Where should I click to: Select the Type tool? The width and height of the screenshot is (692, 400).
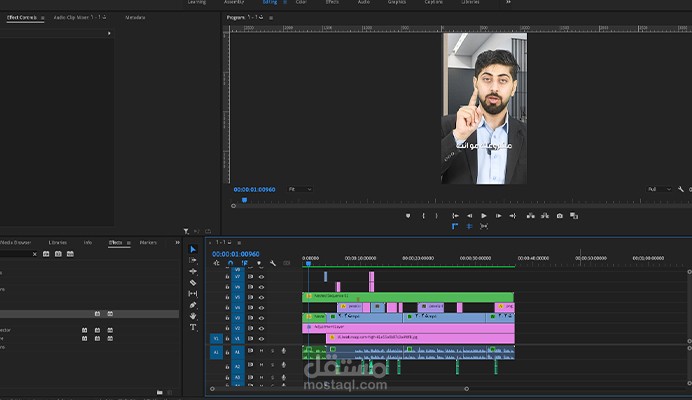(x=193, y=327)
